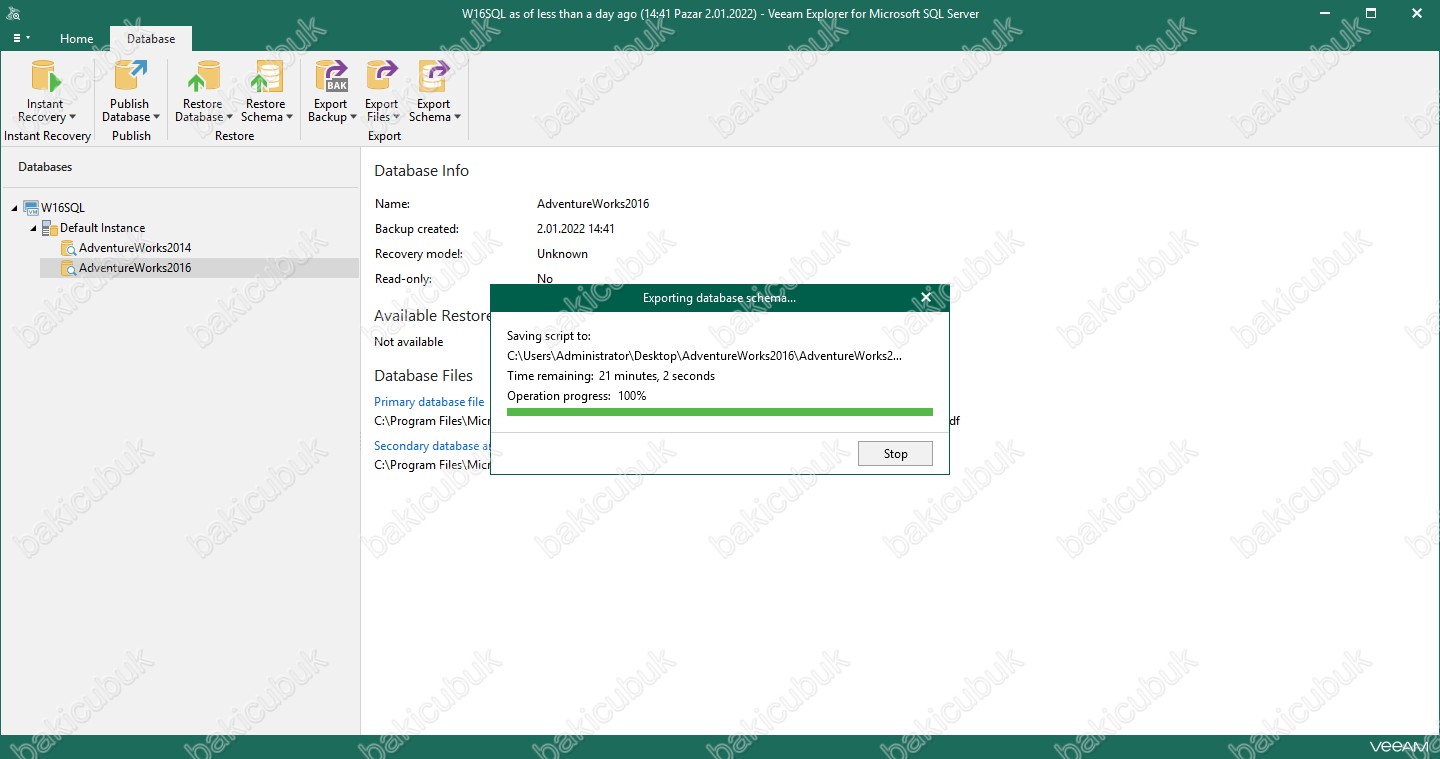The height and width of the screenshot is (759, 1440).
Task: Select the AdventureWorks2014 database icon
Action: (68, 248)
